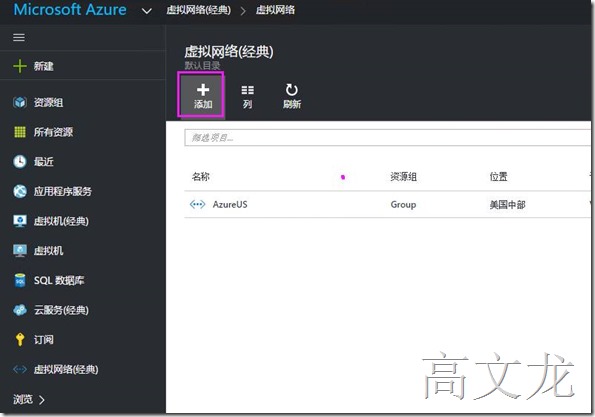595x417 pixels.
Task: Expand 浏览 chevron in sidebar
Action: click(x=42, y=400)
